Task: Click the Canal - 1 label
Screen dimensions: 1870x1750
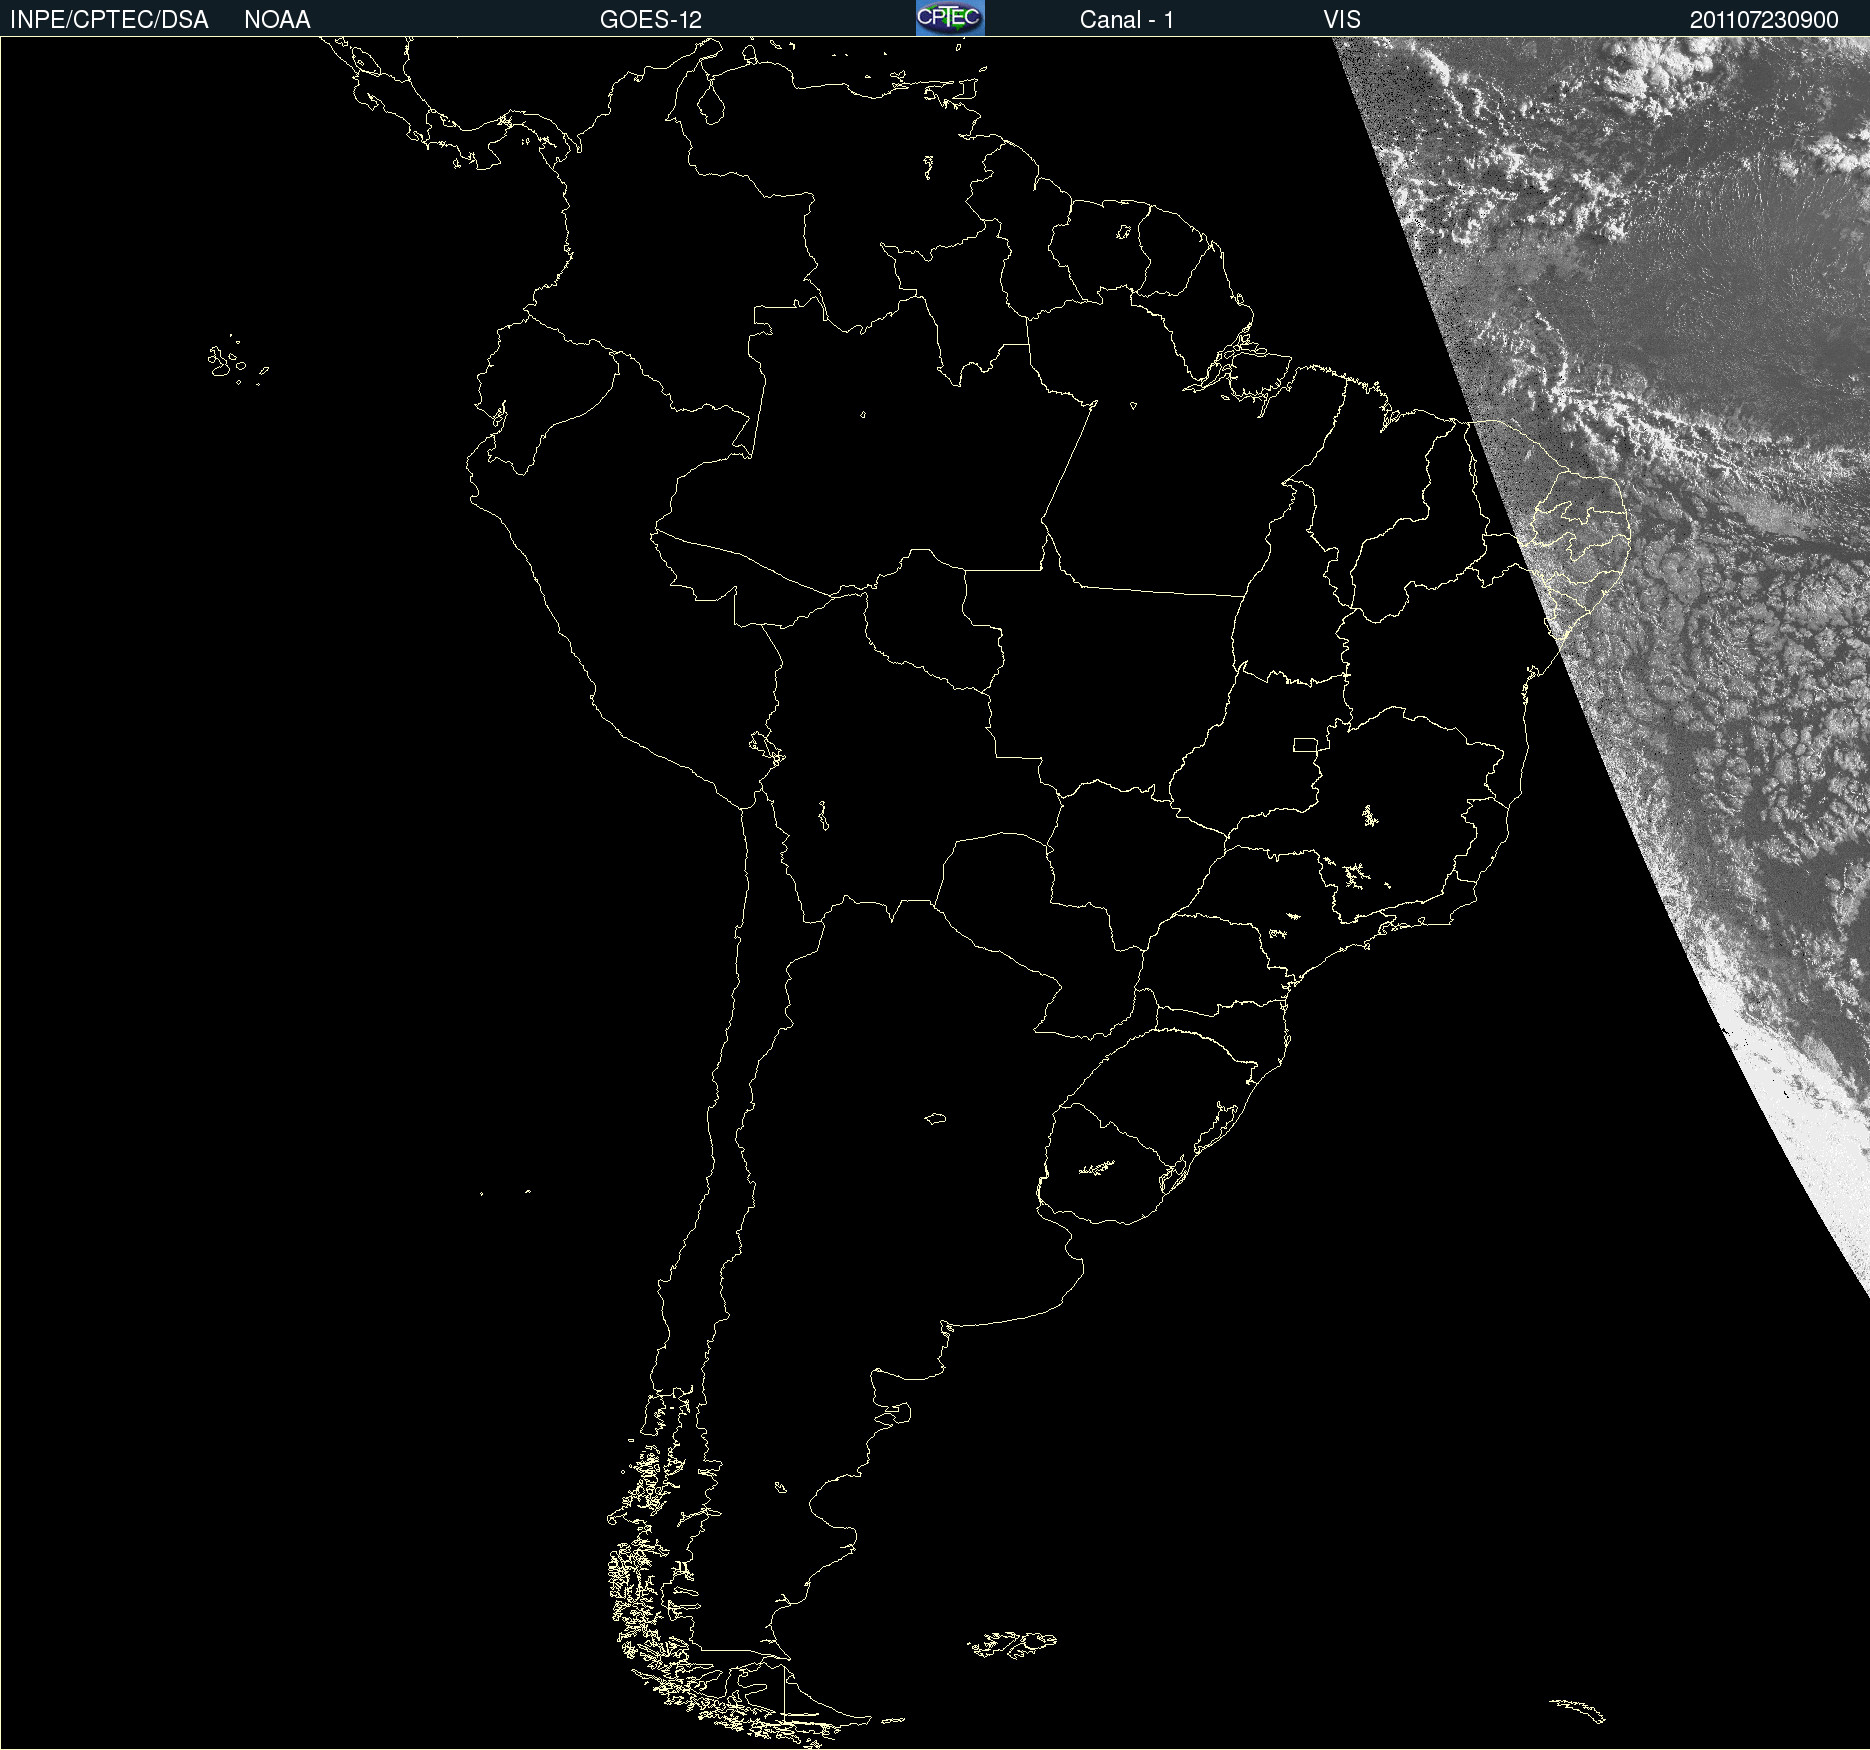Action: point(1127,20)
